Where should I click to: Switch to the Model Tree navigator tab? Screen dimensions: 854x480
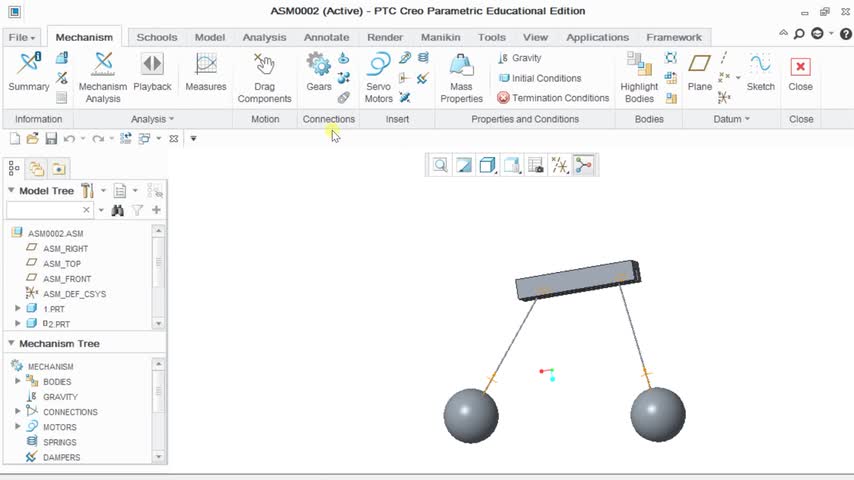pos(14,169)
